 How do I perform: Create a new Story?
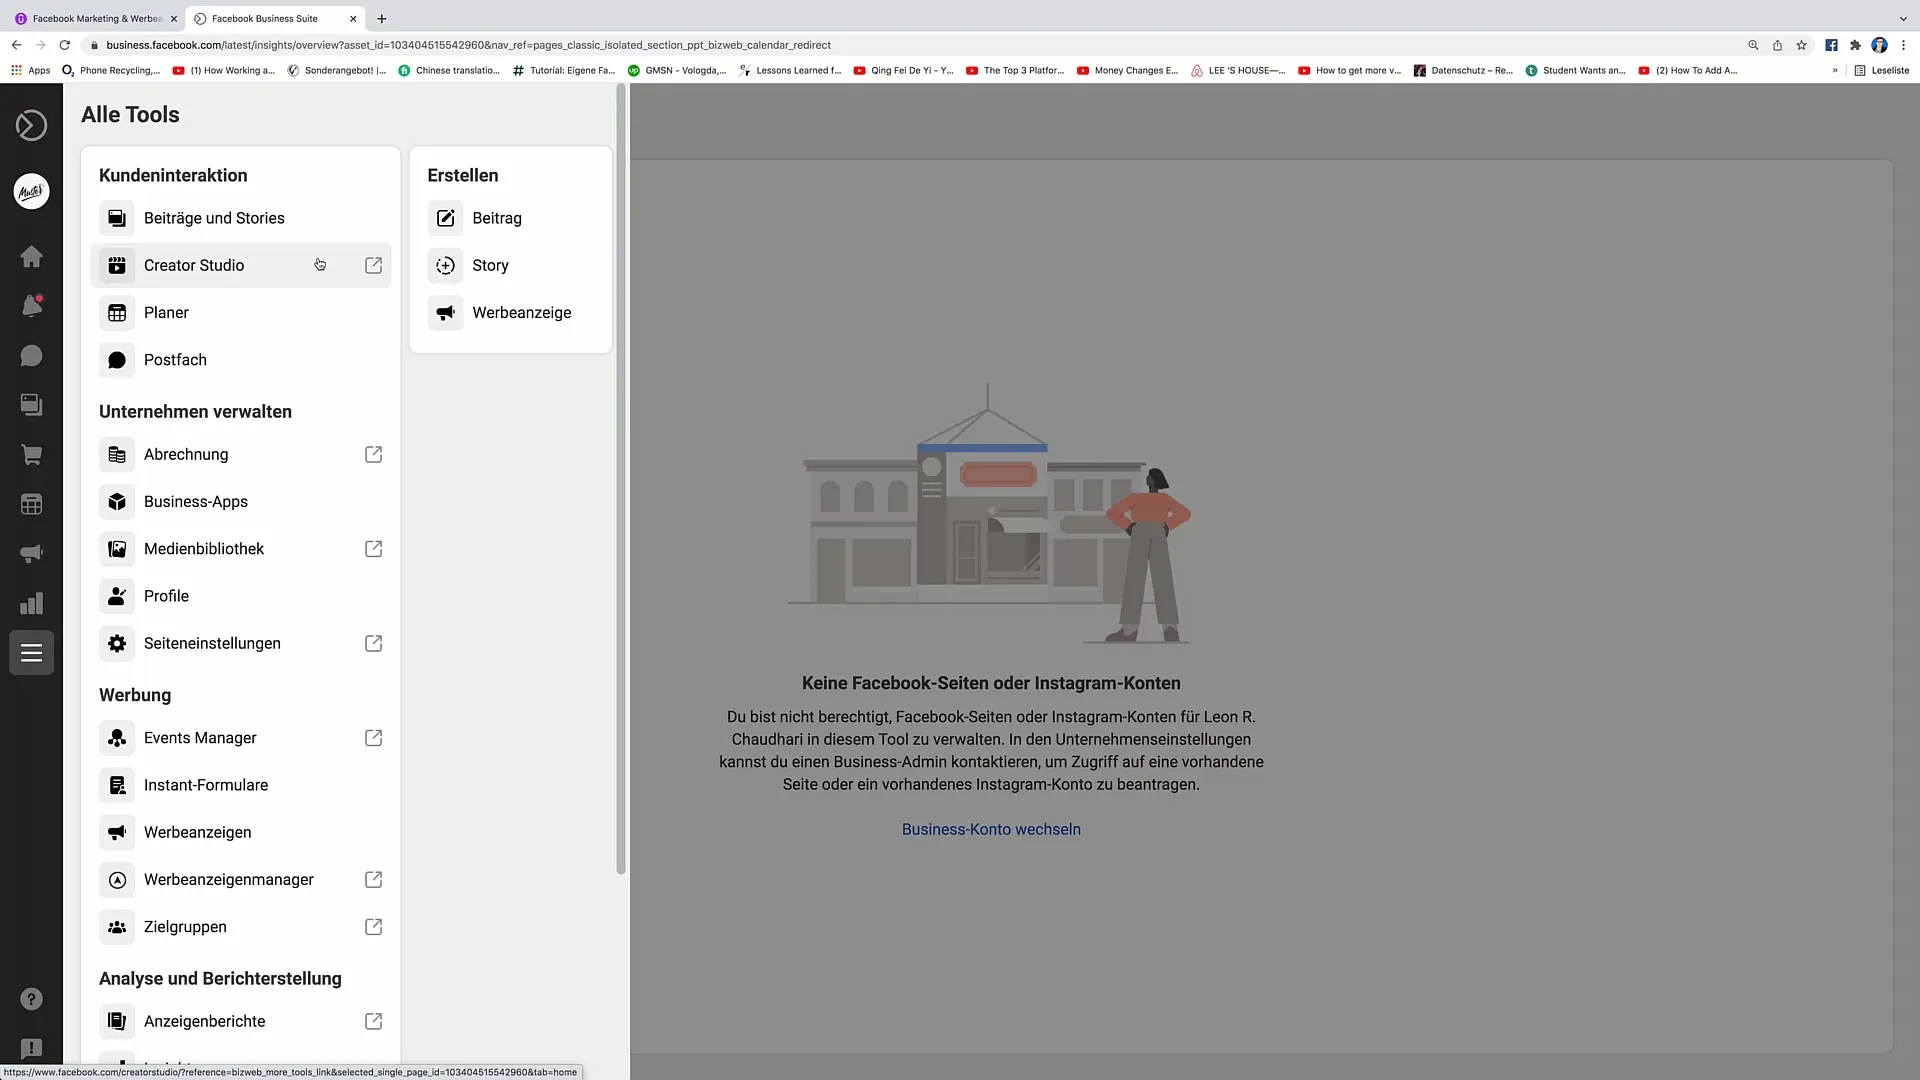[490, 265]
